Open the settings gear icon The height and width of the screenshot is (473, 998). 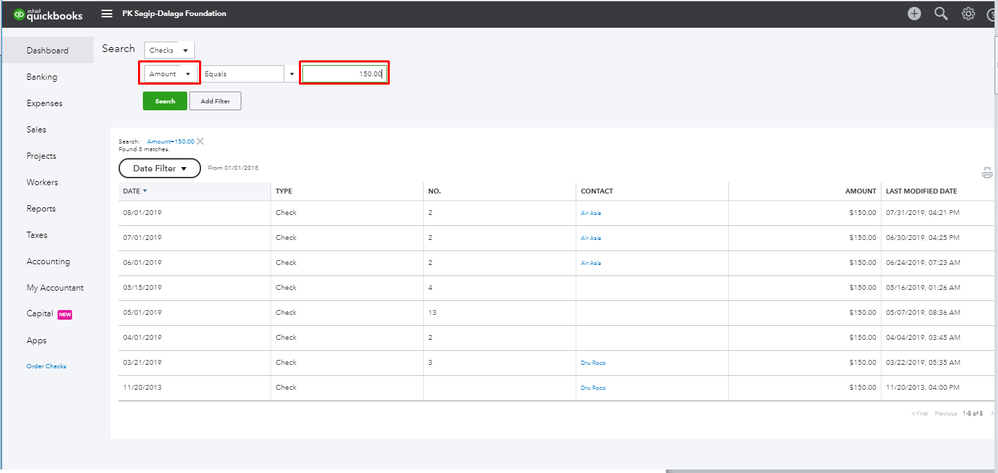point(968,14)
